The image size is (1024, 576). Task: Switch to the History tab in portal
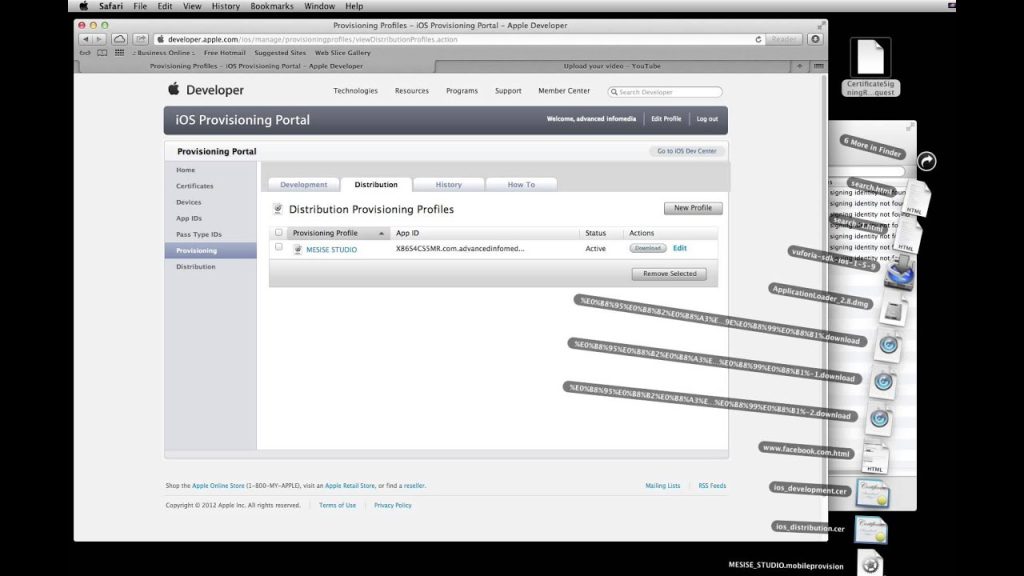pyautogui.click(x=449, y=185)
